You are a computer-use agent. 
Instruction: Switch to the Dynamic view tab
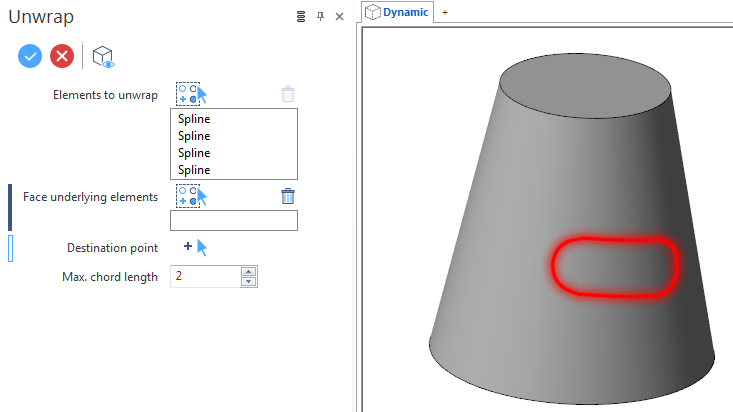coord(397,12)
